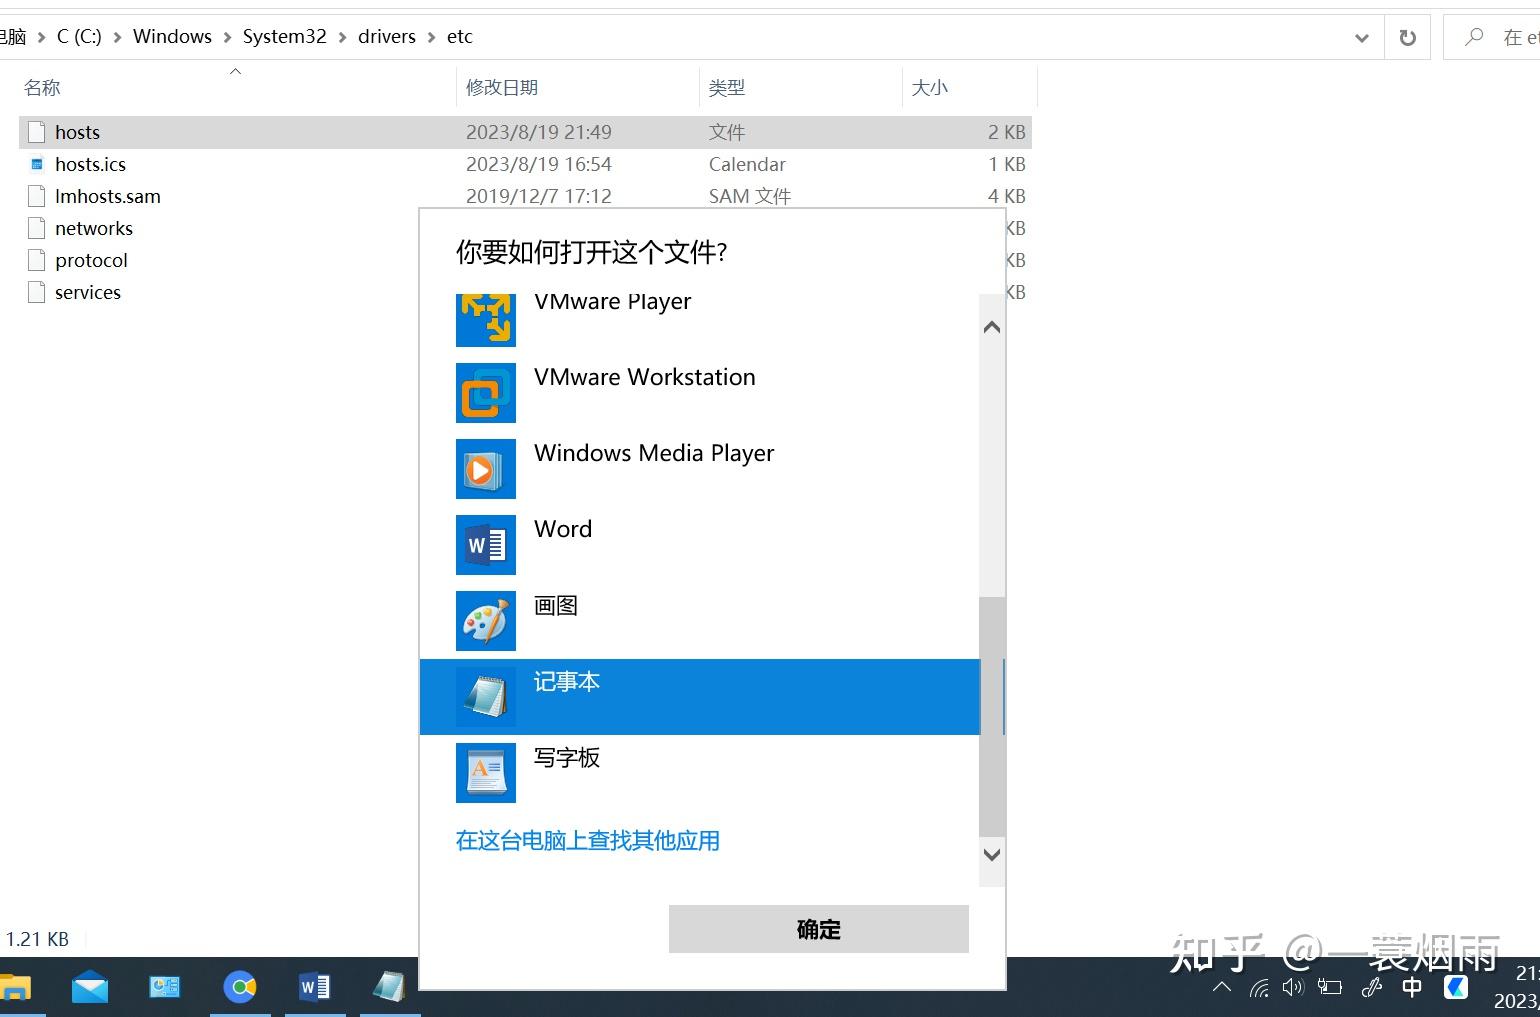Viewport: 1540px width, 1017px height.
Task: Expand the address bar history dropdown
Action: click(x=1361, y=38)
